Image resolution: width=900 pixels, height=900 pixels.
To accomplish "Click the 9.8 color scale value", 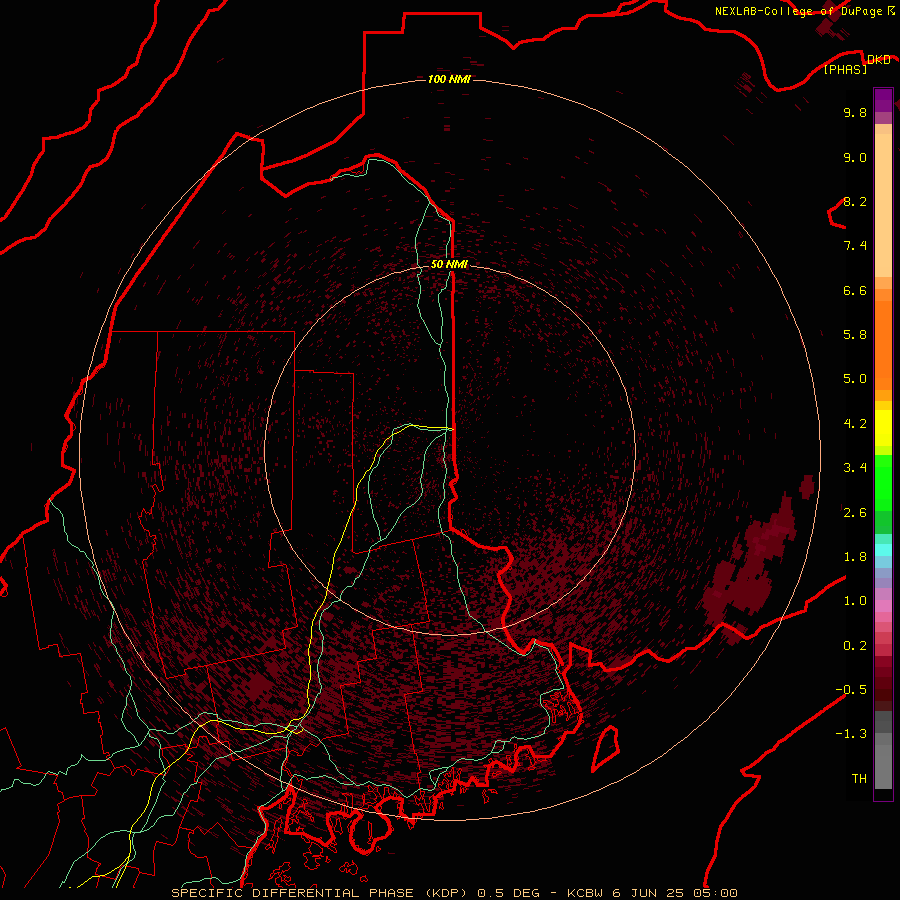I will [855, 112].
